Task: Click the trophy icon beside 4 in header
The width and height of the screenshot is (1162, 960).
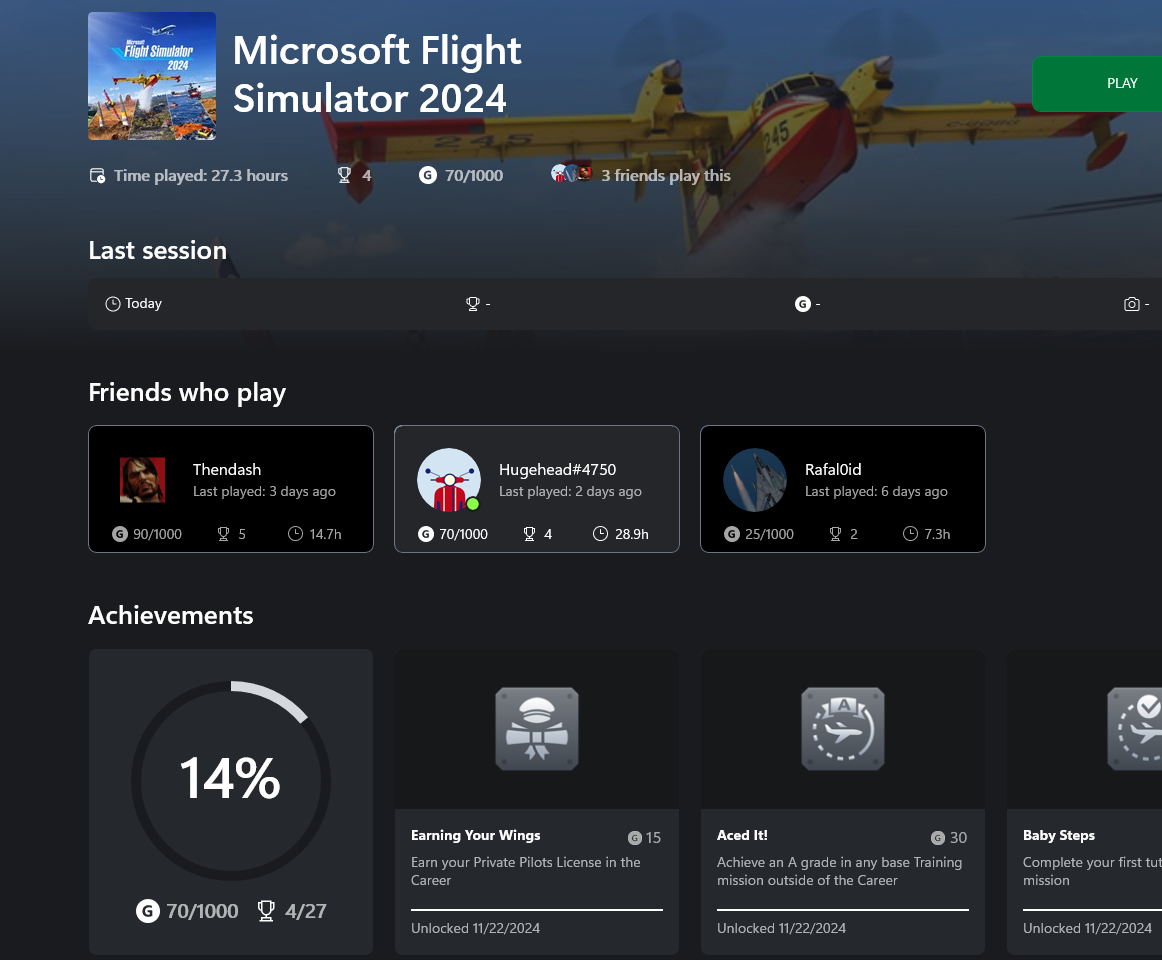Action: [344, 175]
